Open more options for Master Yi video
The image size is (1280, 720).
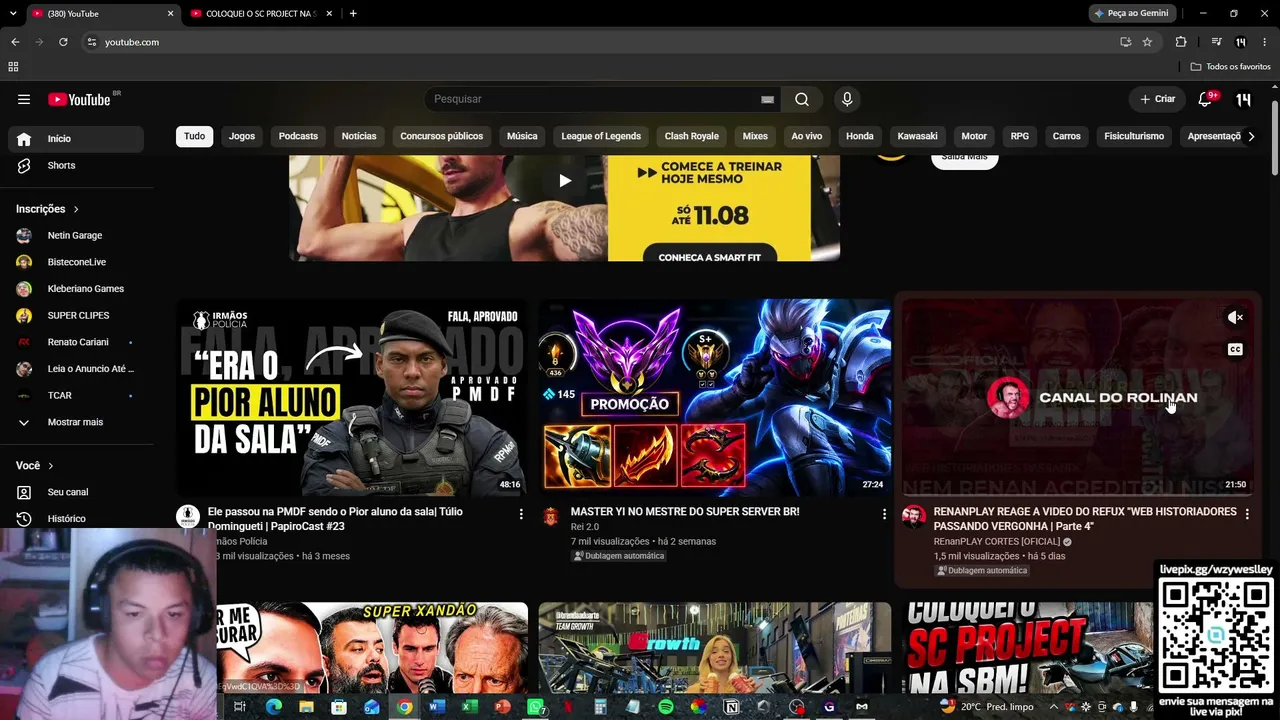(884, 514)
